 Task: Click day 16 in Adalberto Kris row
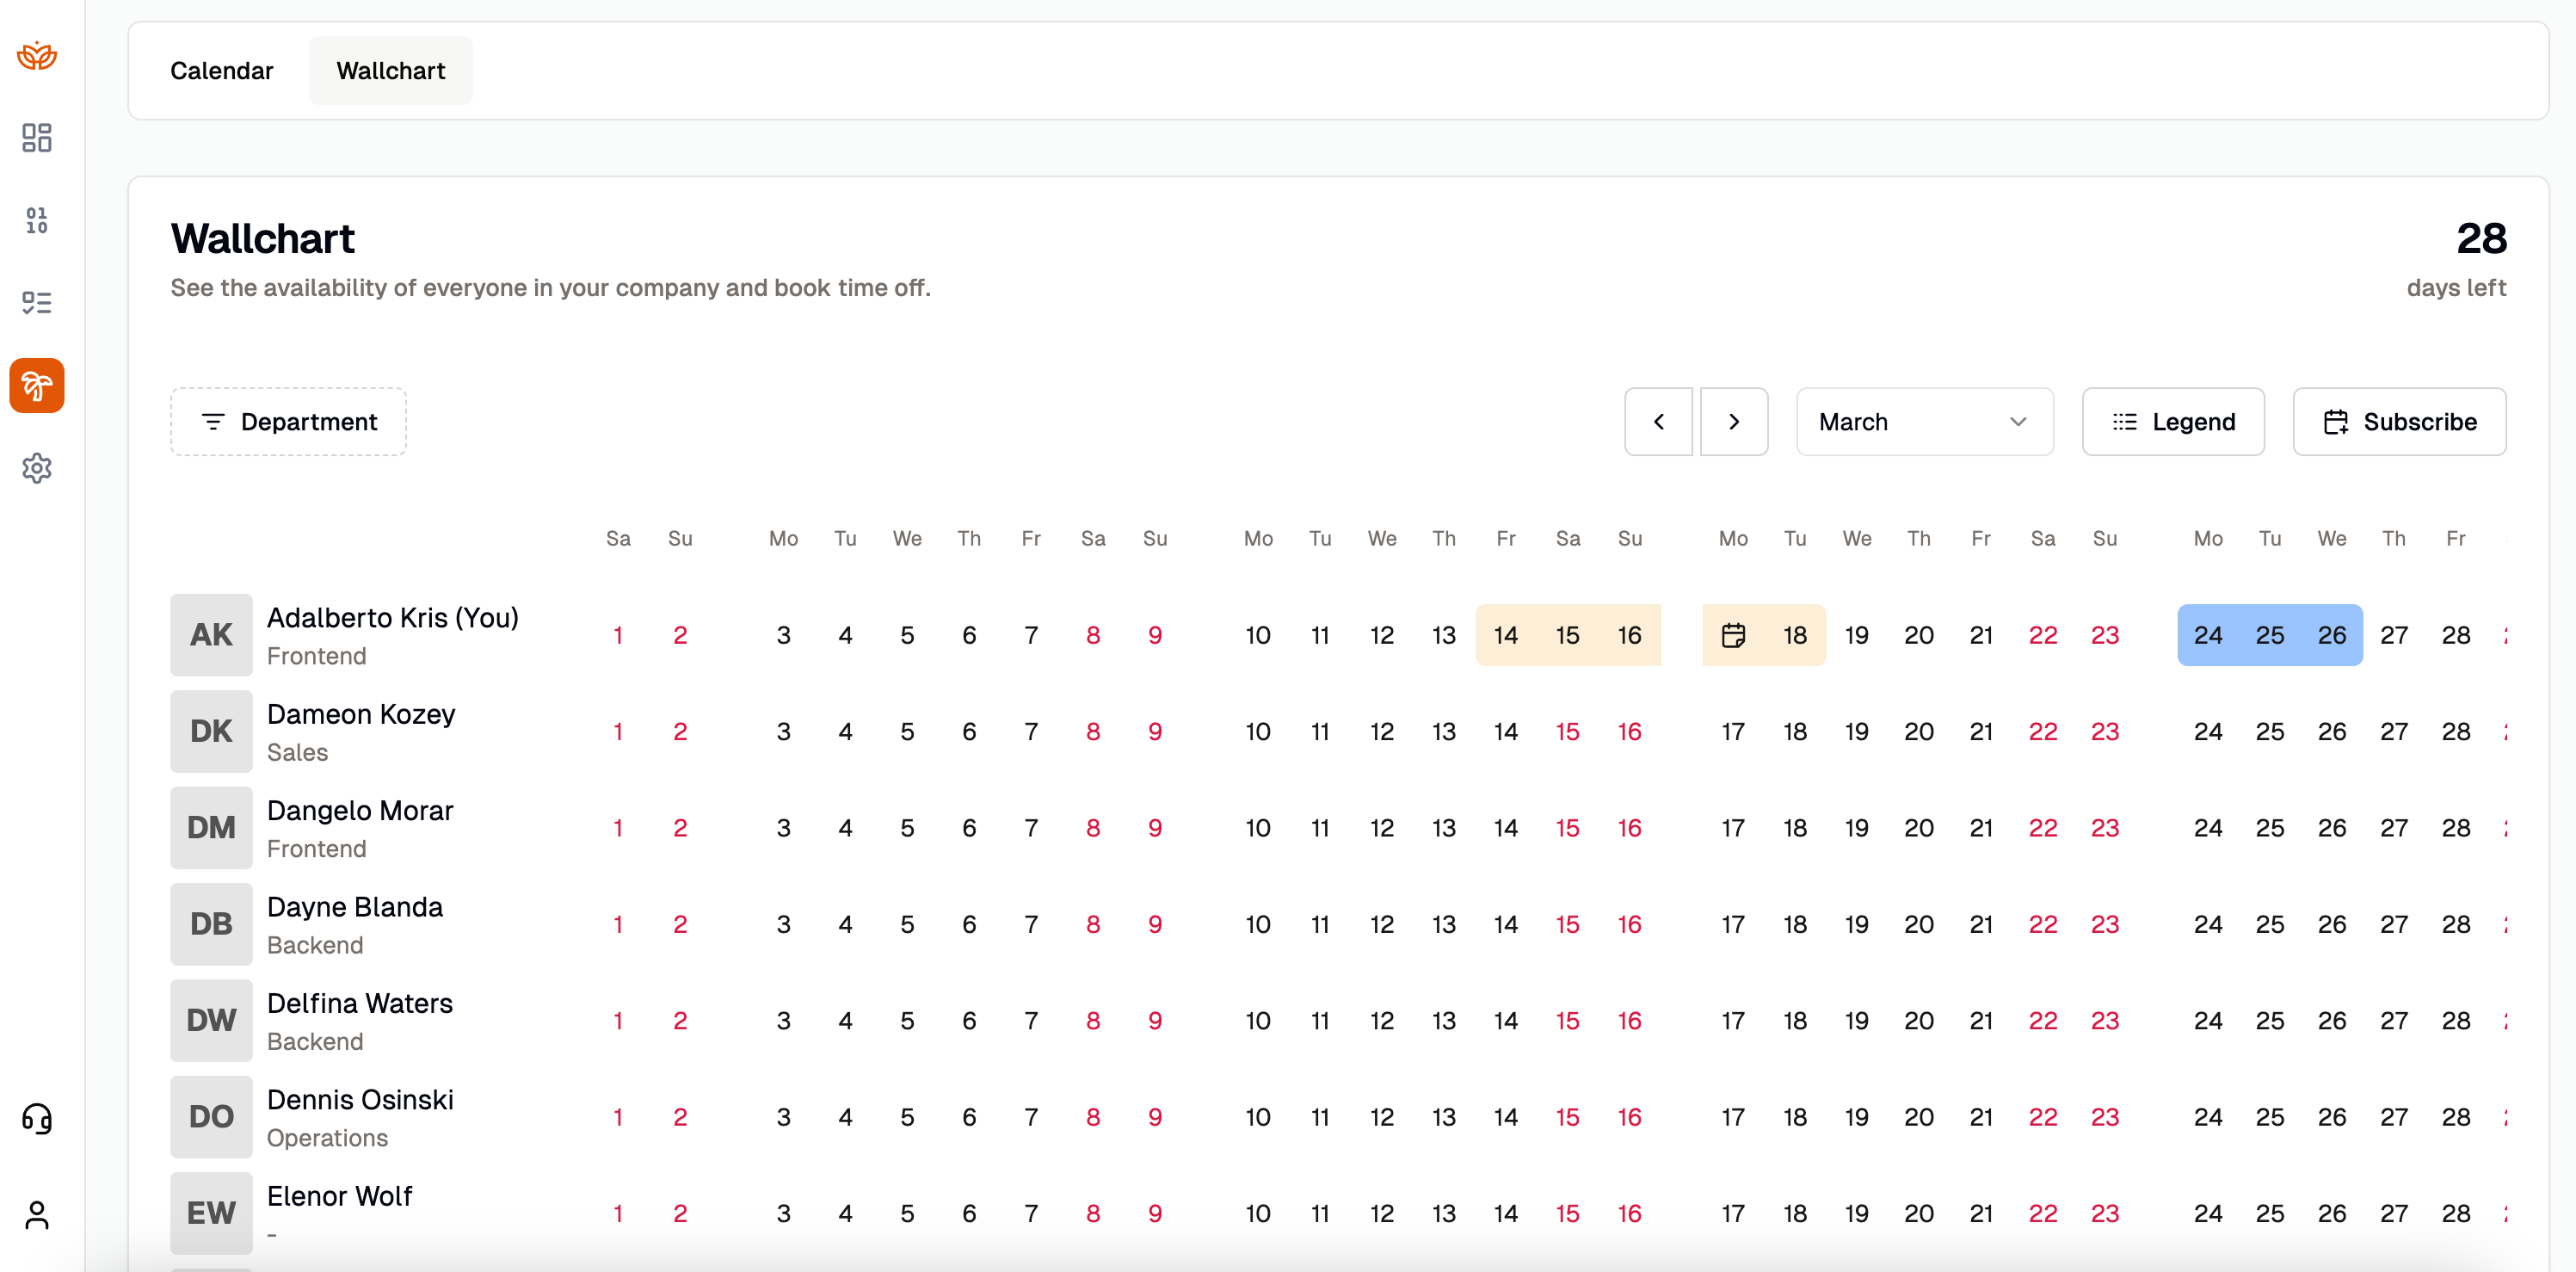tap(1630, 634)
